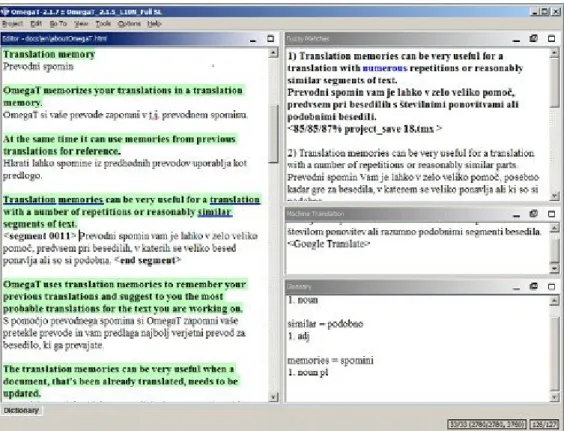Click the Fuzzy Matches pane title

(x=308, y=39)
